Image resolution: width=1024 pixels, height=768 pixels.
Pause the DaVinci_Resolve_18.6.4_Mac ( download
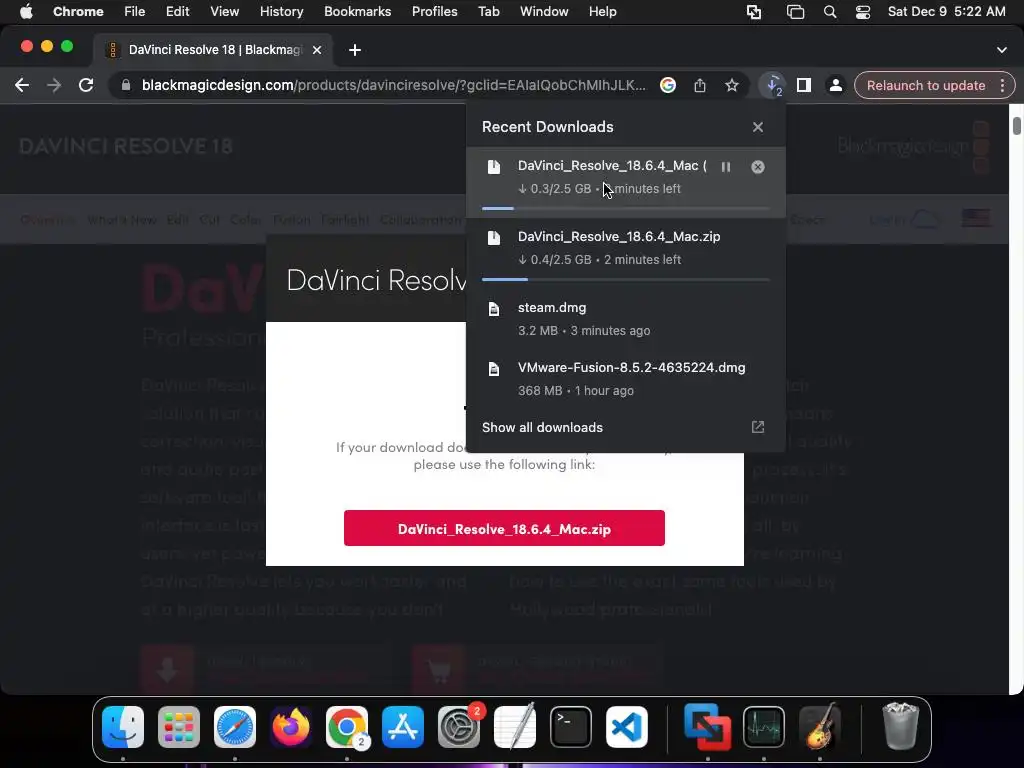click(726, 167)
